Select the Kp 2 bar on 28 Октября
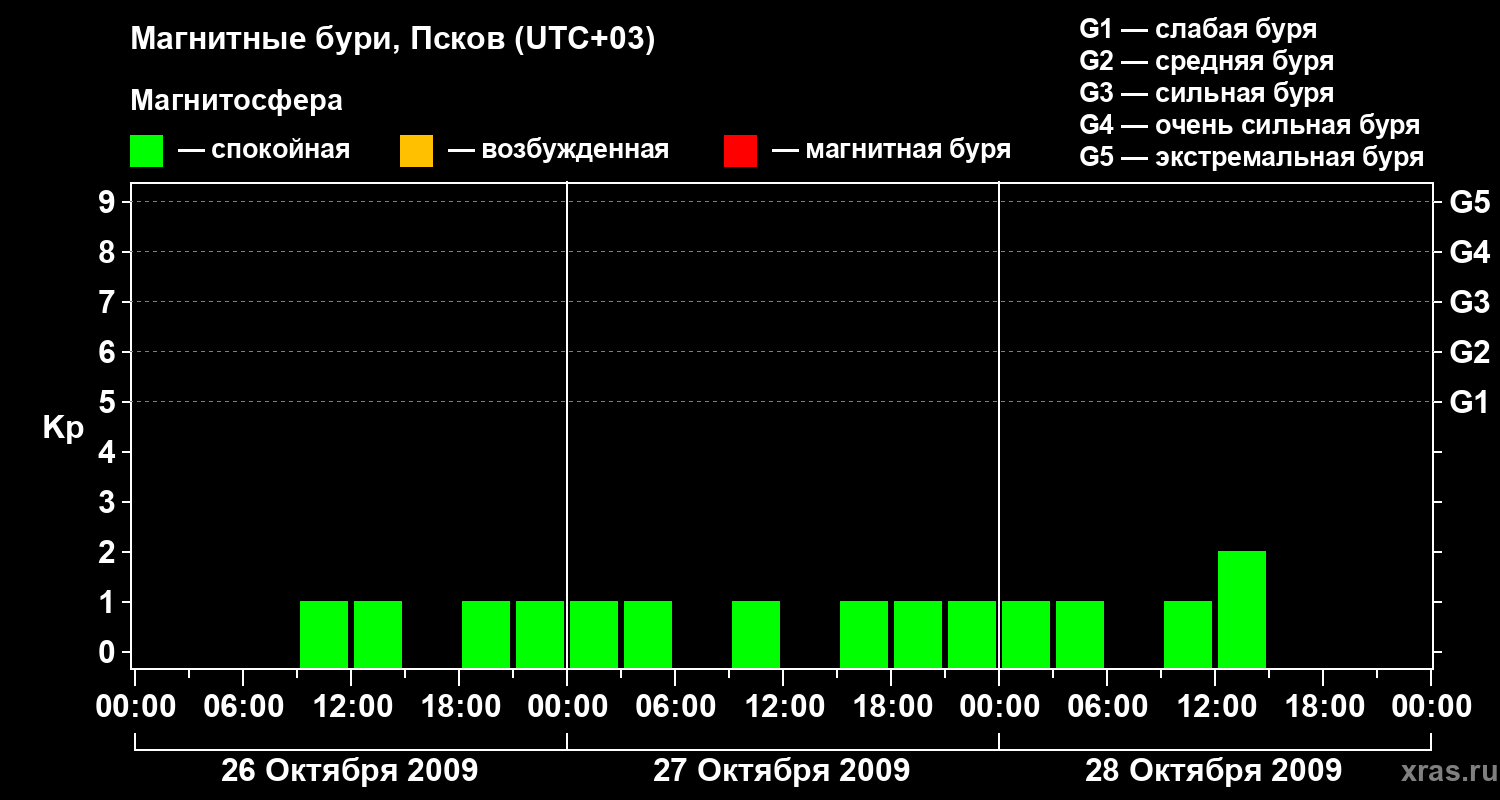The width and height of the screenshot is (1500, 800). tap(1242, 609)
